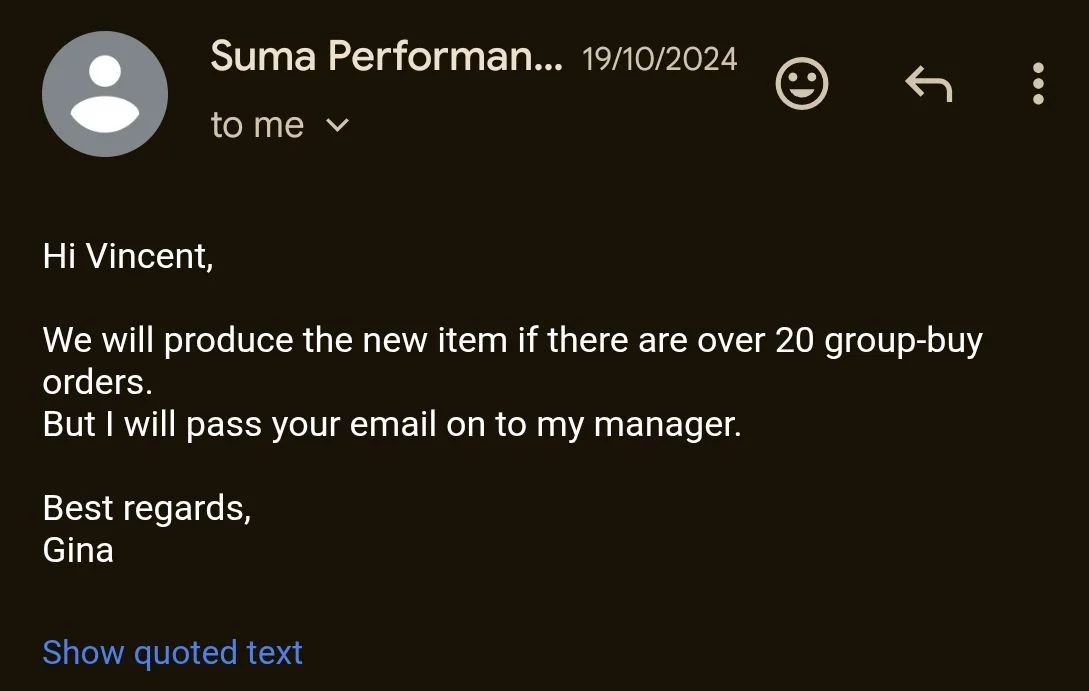Click the sentence starting "We will produce"
This screenshot has width=1089, height=691.
pos(512,341)
